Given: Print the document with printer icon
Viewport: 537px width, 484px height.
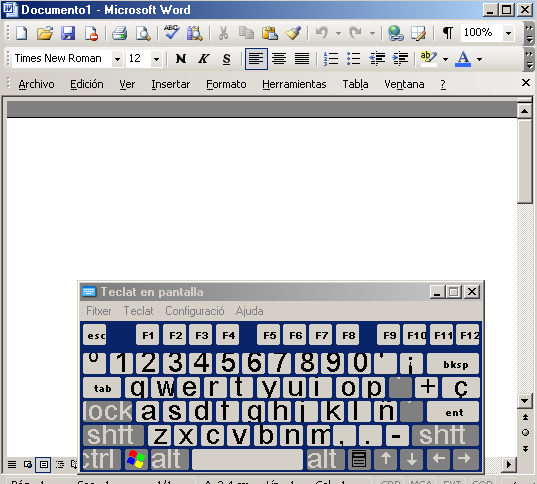Looking at the screenshot, I should pyautogui.click(x=120, y=33).
